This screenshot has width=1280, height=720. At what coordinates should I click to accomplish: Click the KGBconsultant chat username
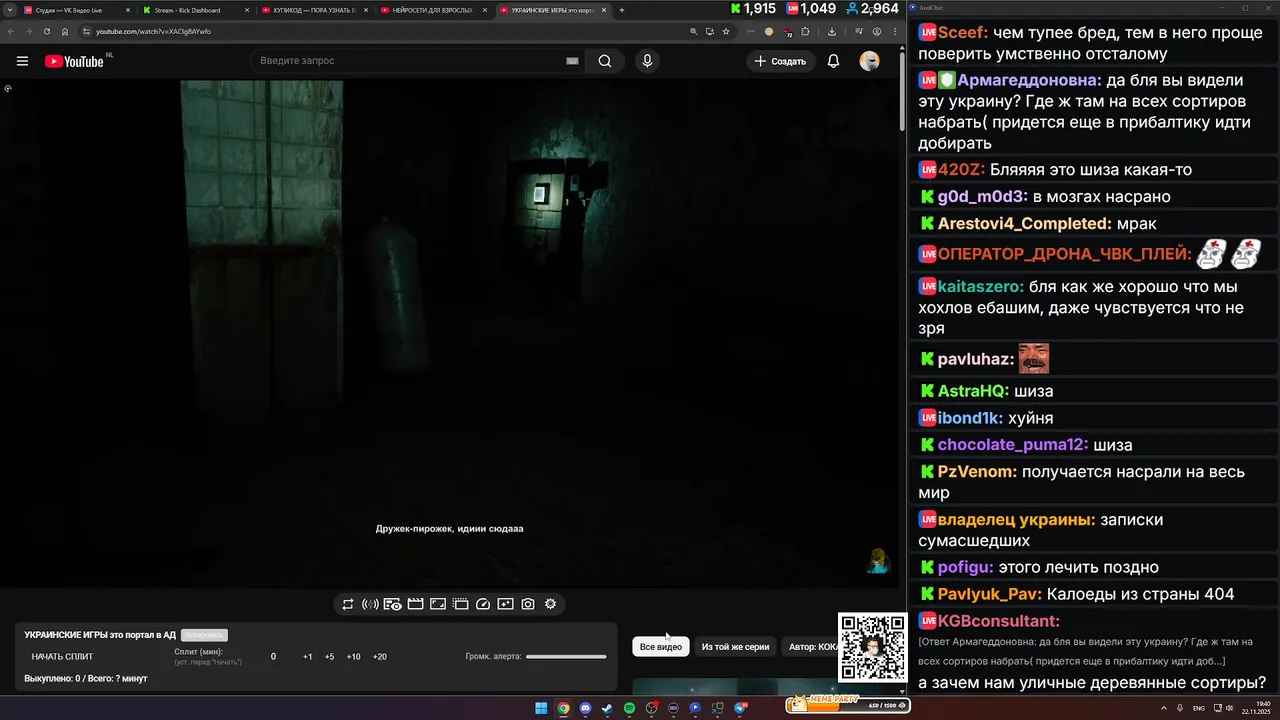click(998, 621)
